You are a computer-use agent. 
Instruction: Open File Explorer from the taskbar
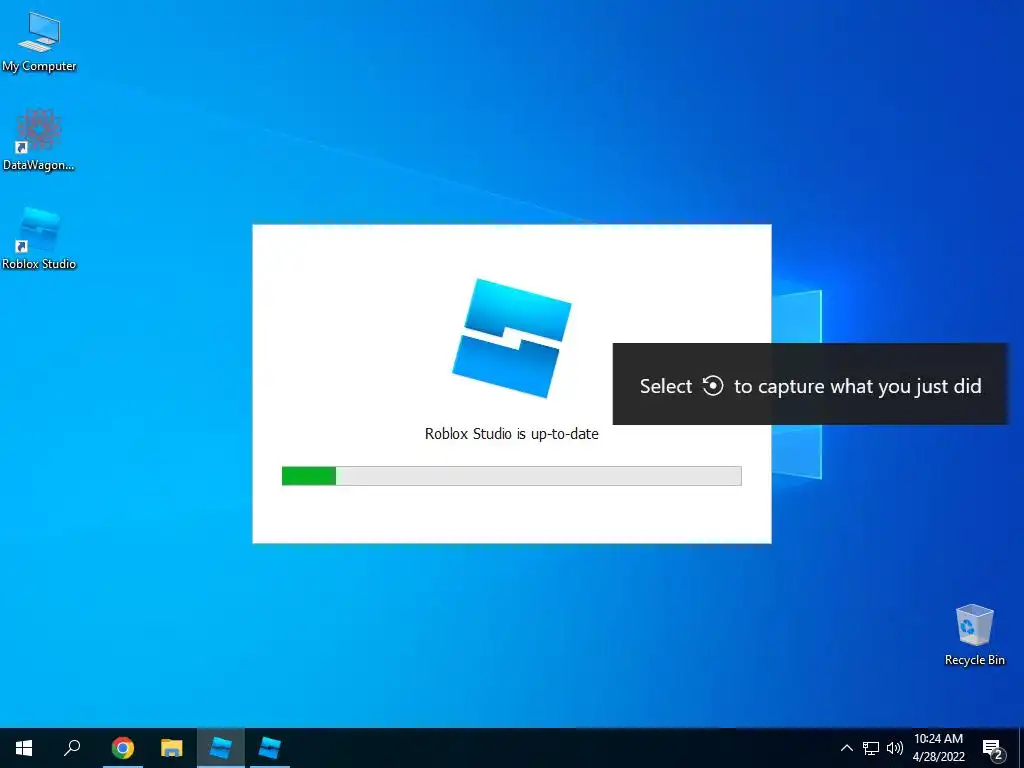pos(172,748)
